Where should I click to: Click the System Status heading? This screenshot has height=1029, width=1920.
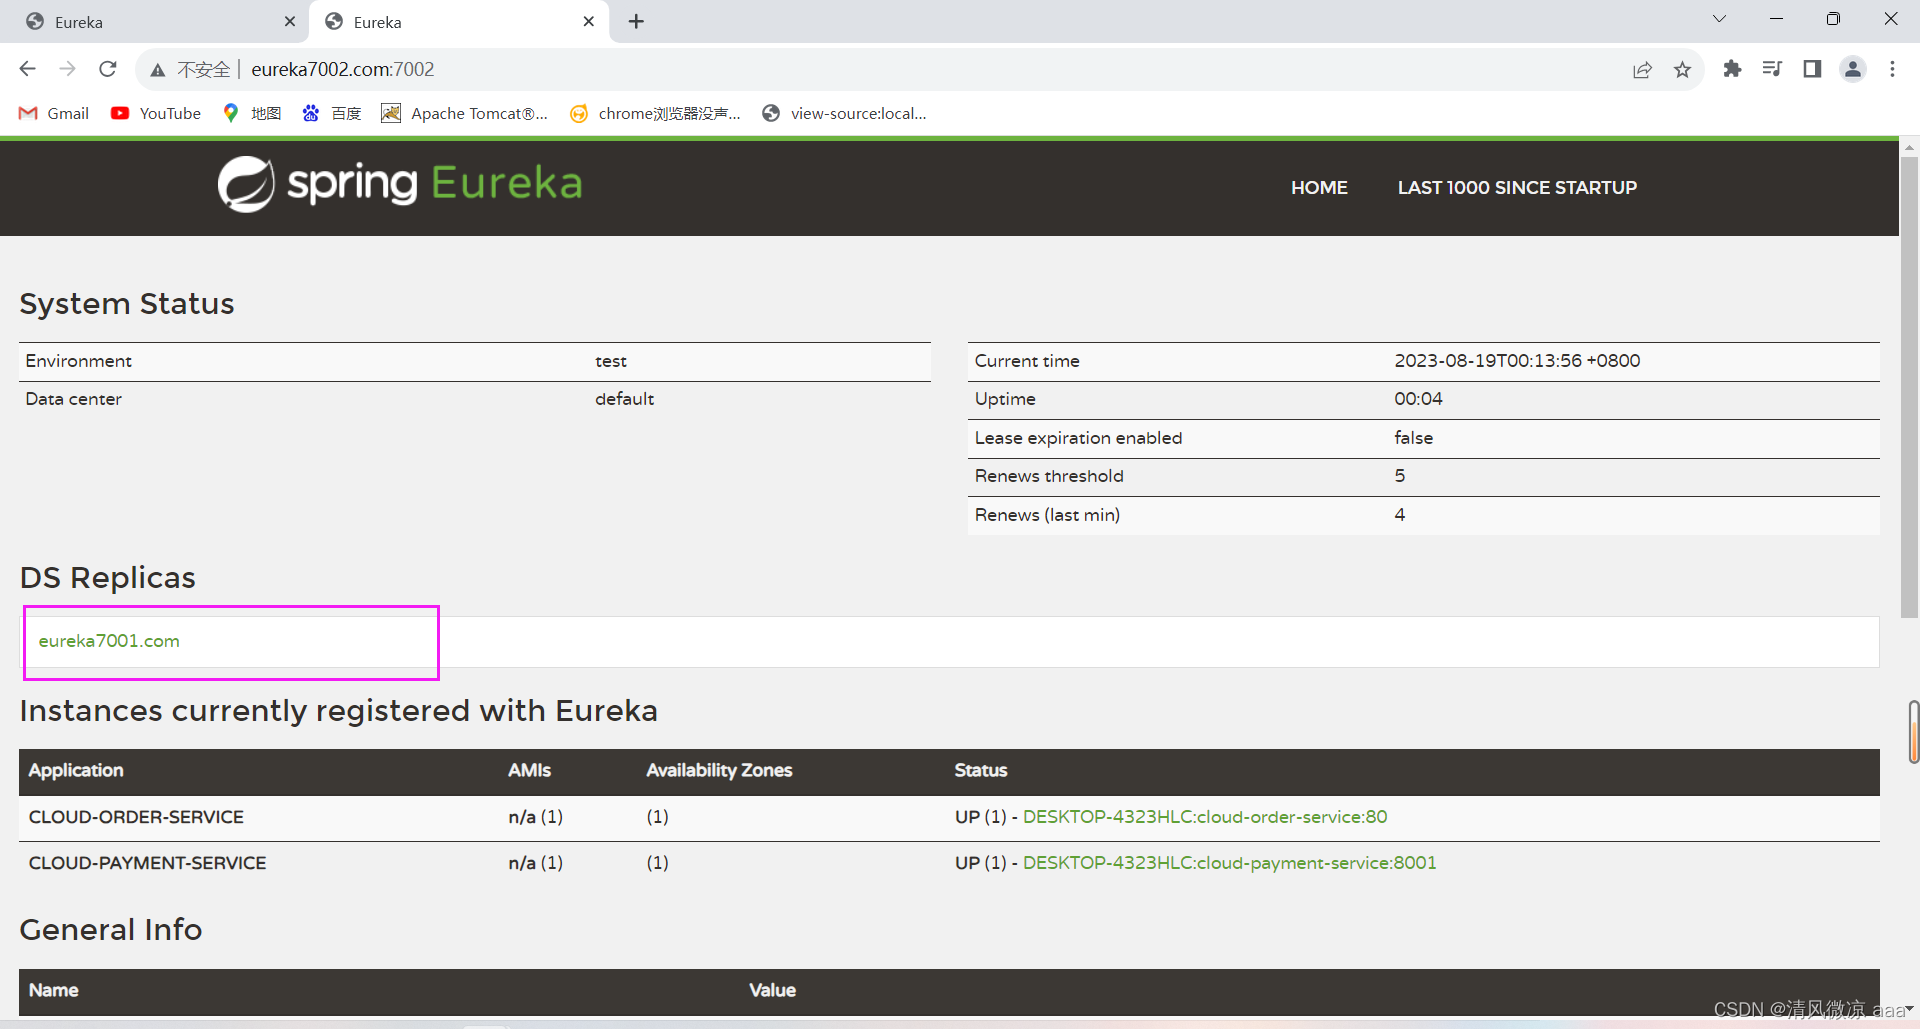point(127,304)
